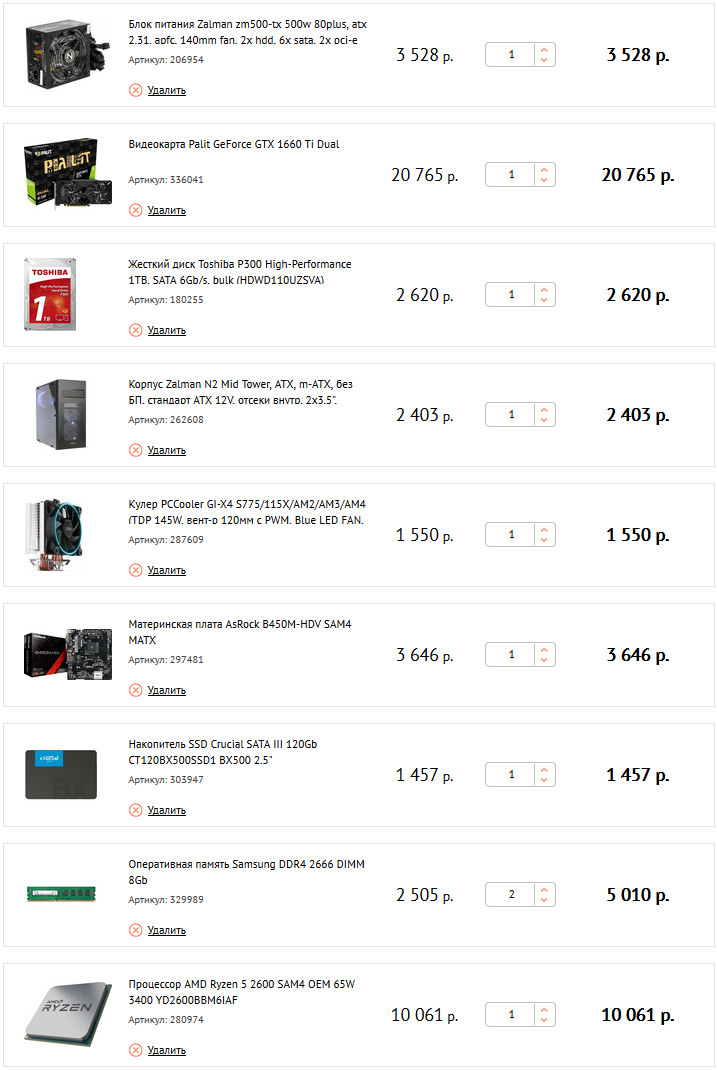Screen dimensions: 717x1070
Task: Click the AMD Ryzen processor thumbnail
Action: (60, 1015)
